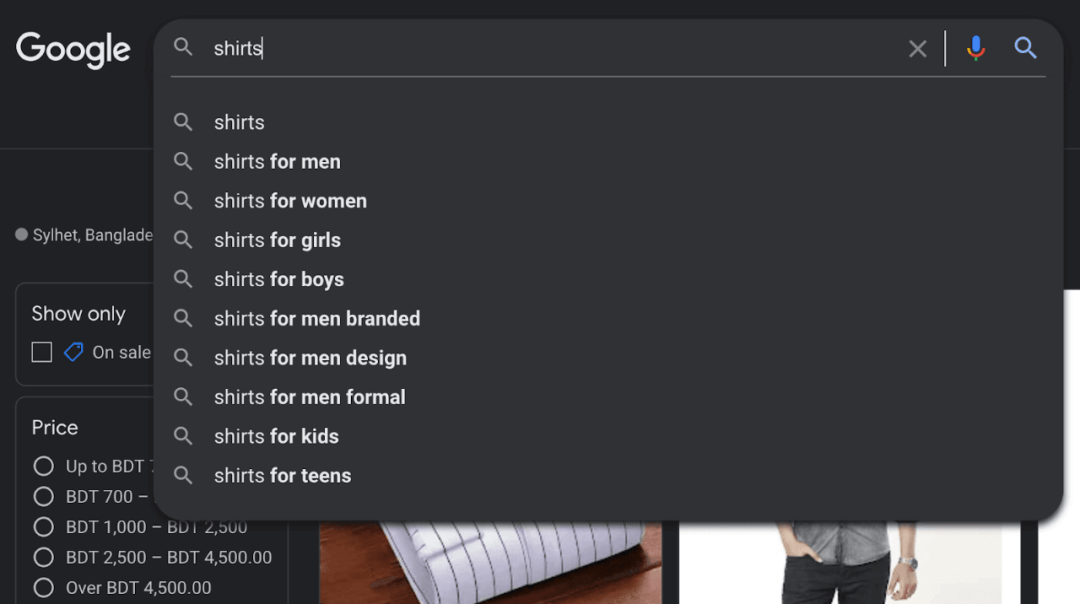Viewport: 1080px width, 604px height.
Task: Choose 'shirts for women' suggestion
Action: [290, 201]
